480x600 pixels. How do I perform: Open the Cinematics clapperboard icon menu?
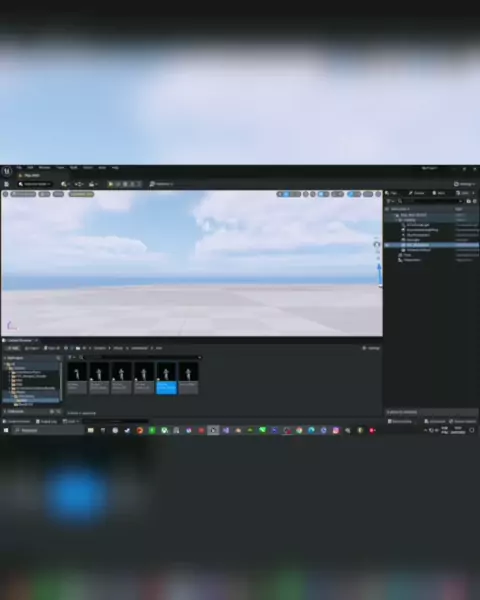pos(93,184)
